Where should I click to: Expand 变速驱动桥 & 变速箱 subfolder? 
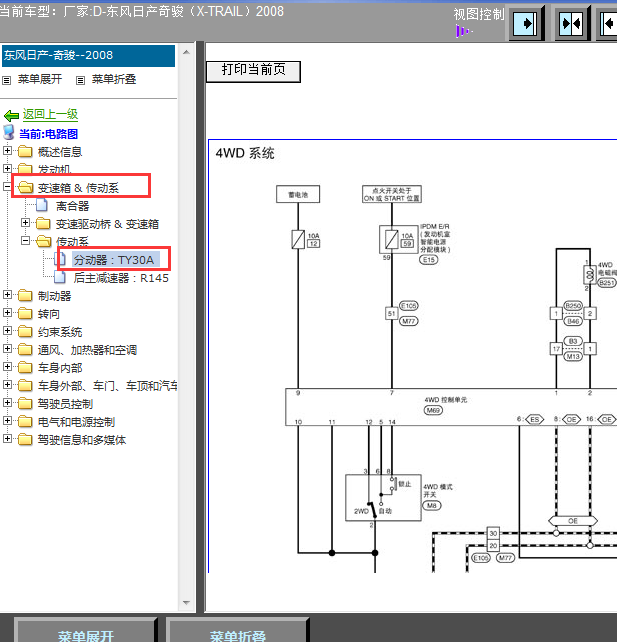pyautogui.click(x=25, y=222)
